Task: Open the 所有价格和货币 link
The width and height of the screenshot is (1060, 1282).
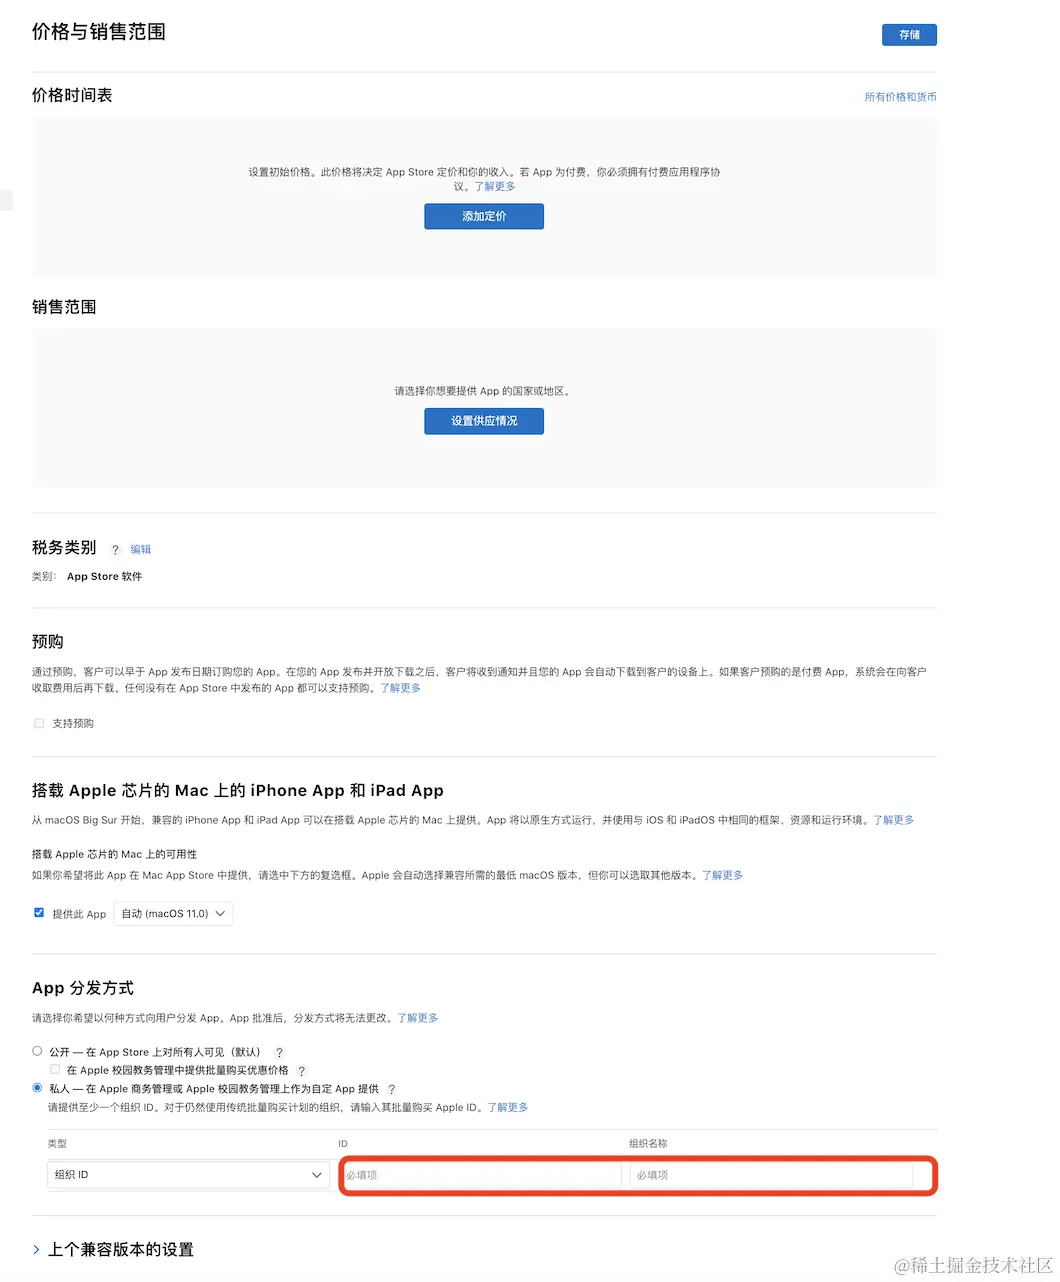Action: 900,98
